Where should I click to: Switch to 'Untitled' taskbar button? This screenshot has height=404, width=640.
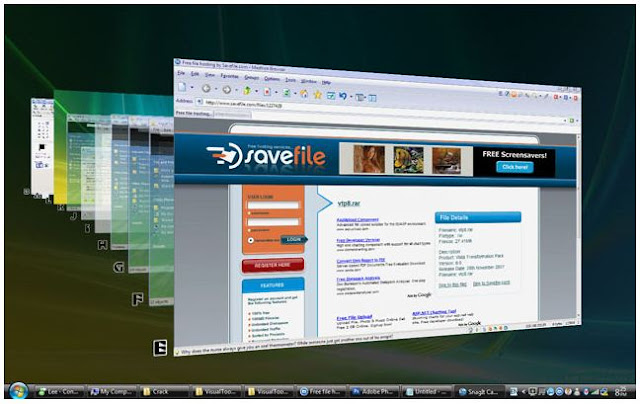click(x=427, y=392)
